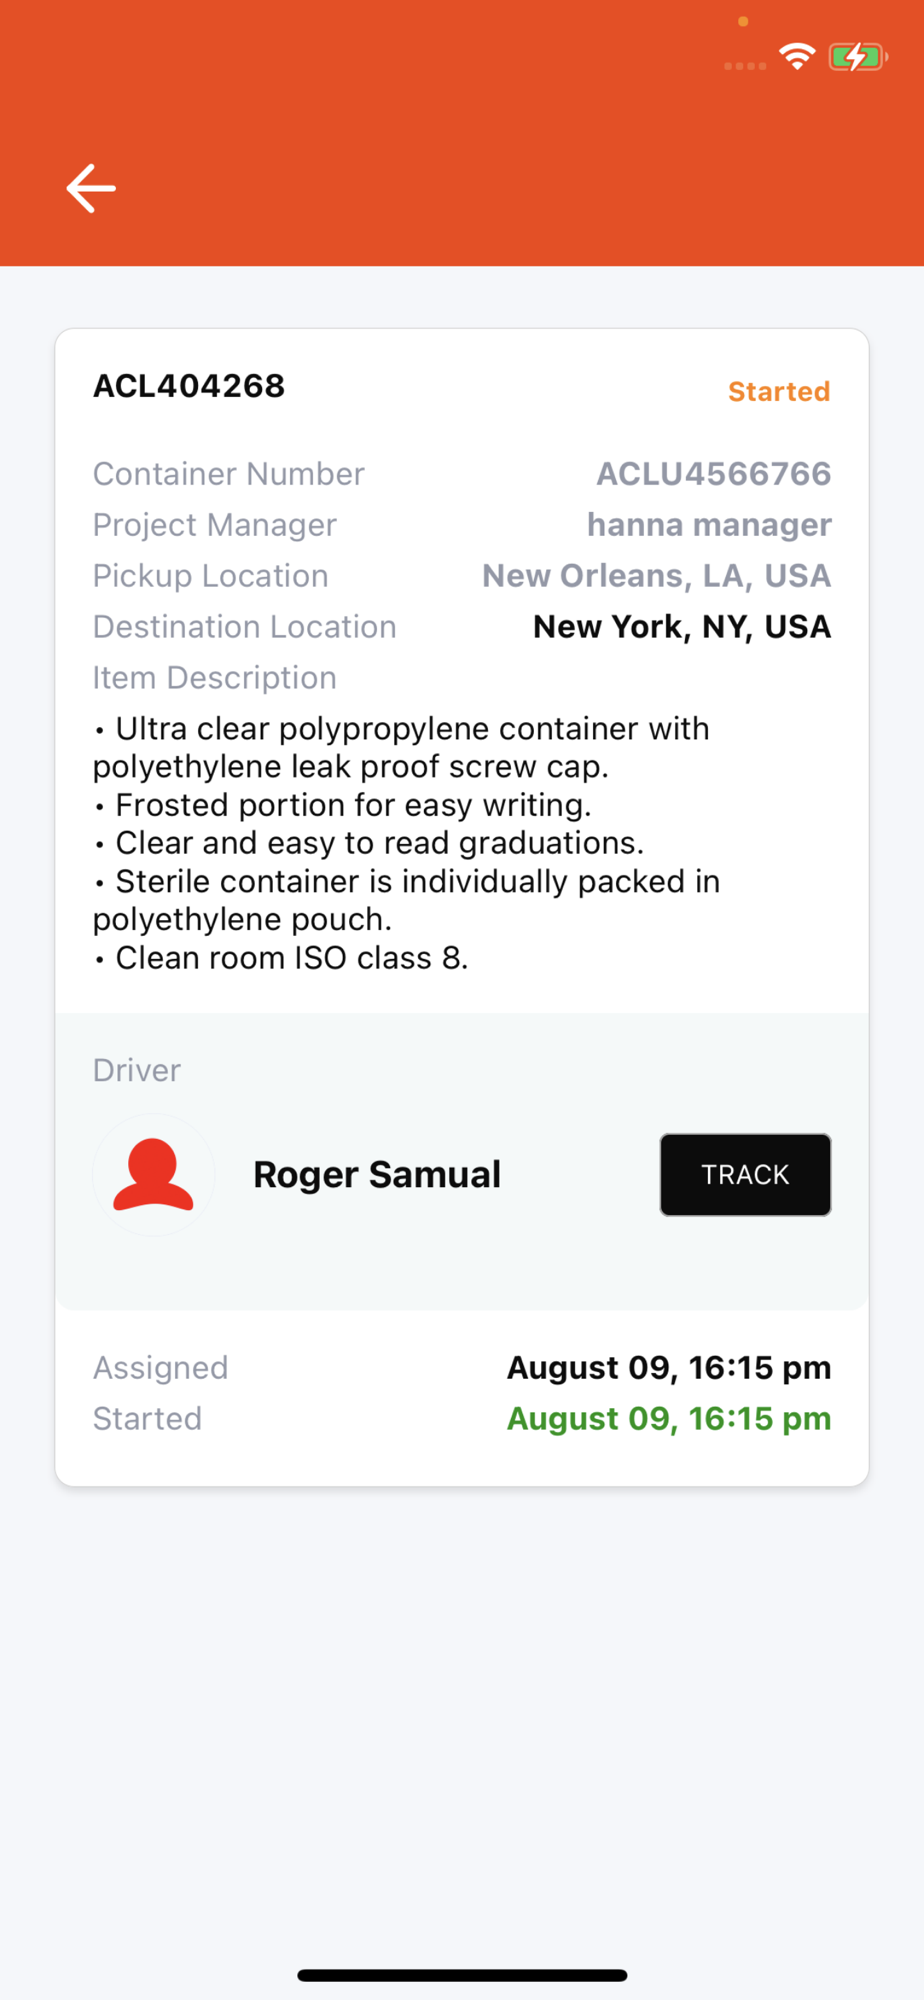Tap the Clean room ISO class 8 line

pyautogui.click(x=291, y=958)
